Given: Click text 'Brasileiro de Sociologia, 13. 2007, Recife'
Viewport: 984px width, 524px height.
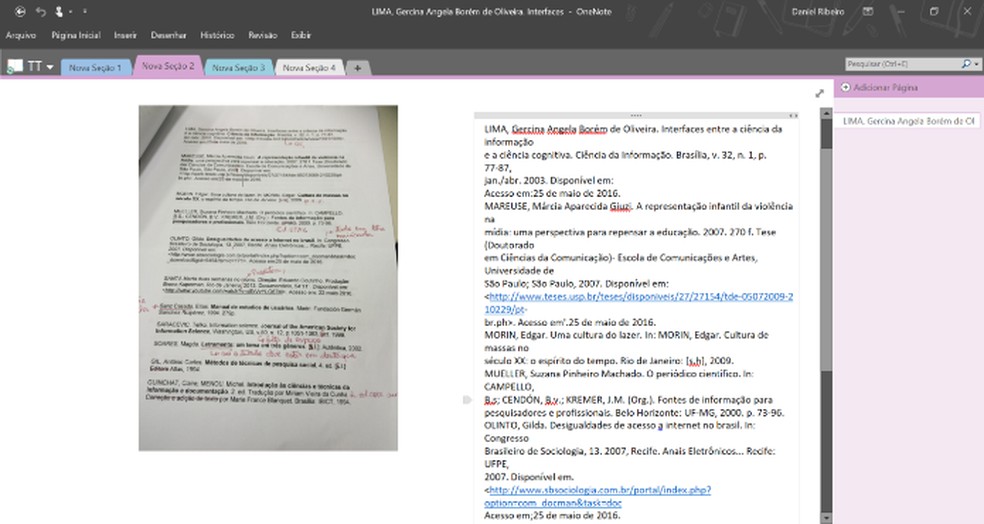Looking at the screenshot, I should (x=569, y=451).
